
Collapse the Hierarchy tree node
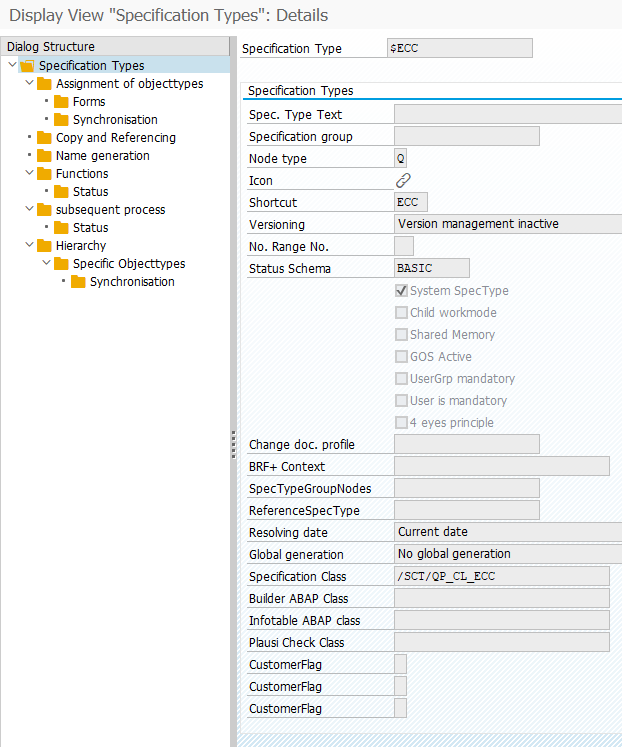coord(29,246)
